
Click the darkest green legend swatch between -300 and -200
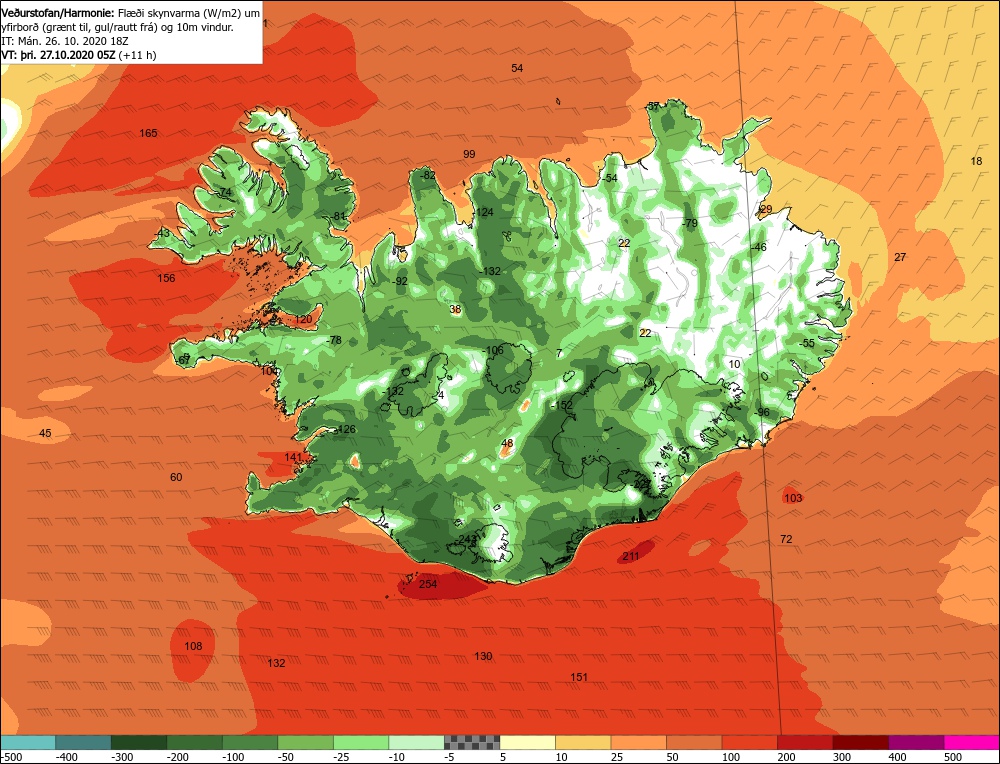[x=138, y=742]
